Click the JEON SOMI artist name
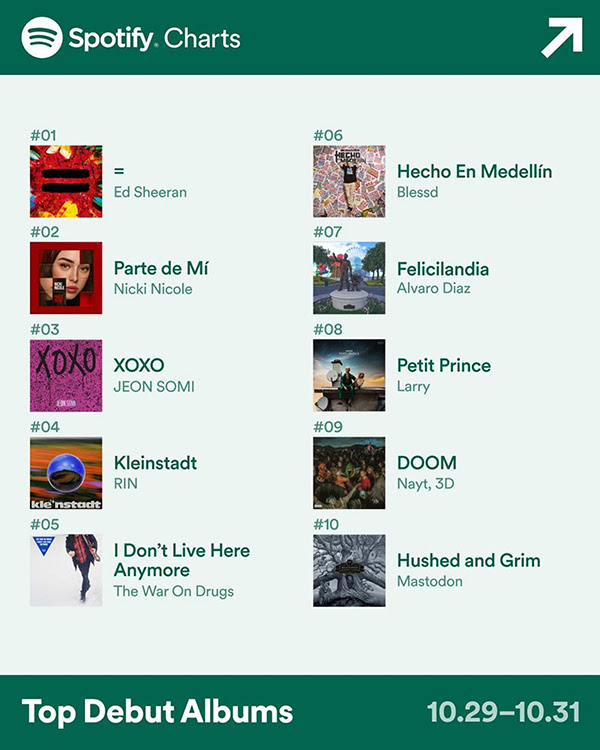This screenshot has height=750, width=600. (x=154, y=386)
